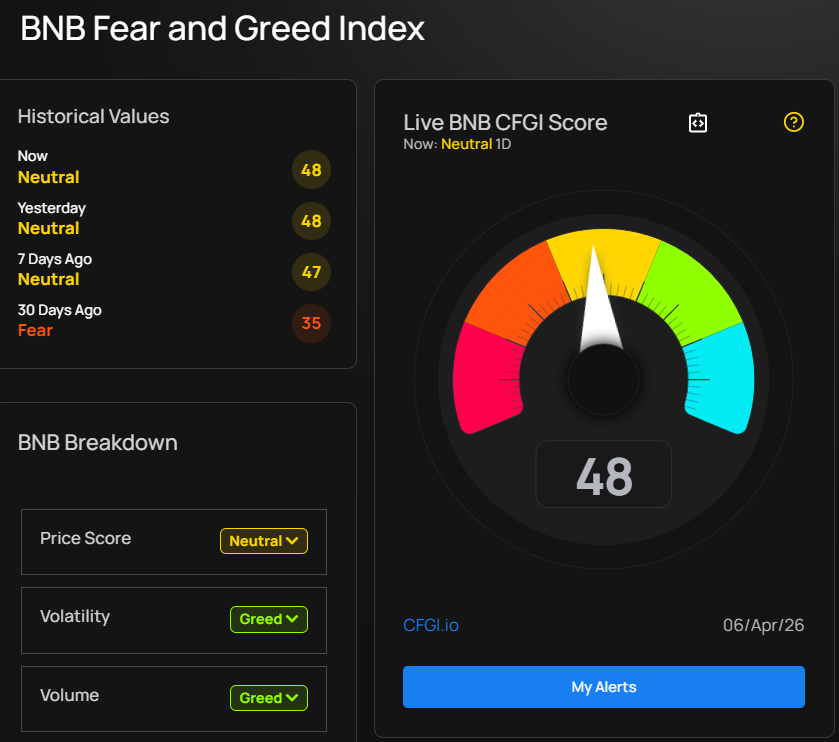839x742 pixels.
Task: Select the Yesterday score badge 48
Action: click(311, 221)
